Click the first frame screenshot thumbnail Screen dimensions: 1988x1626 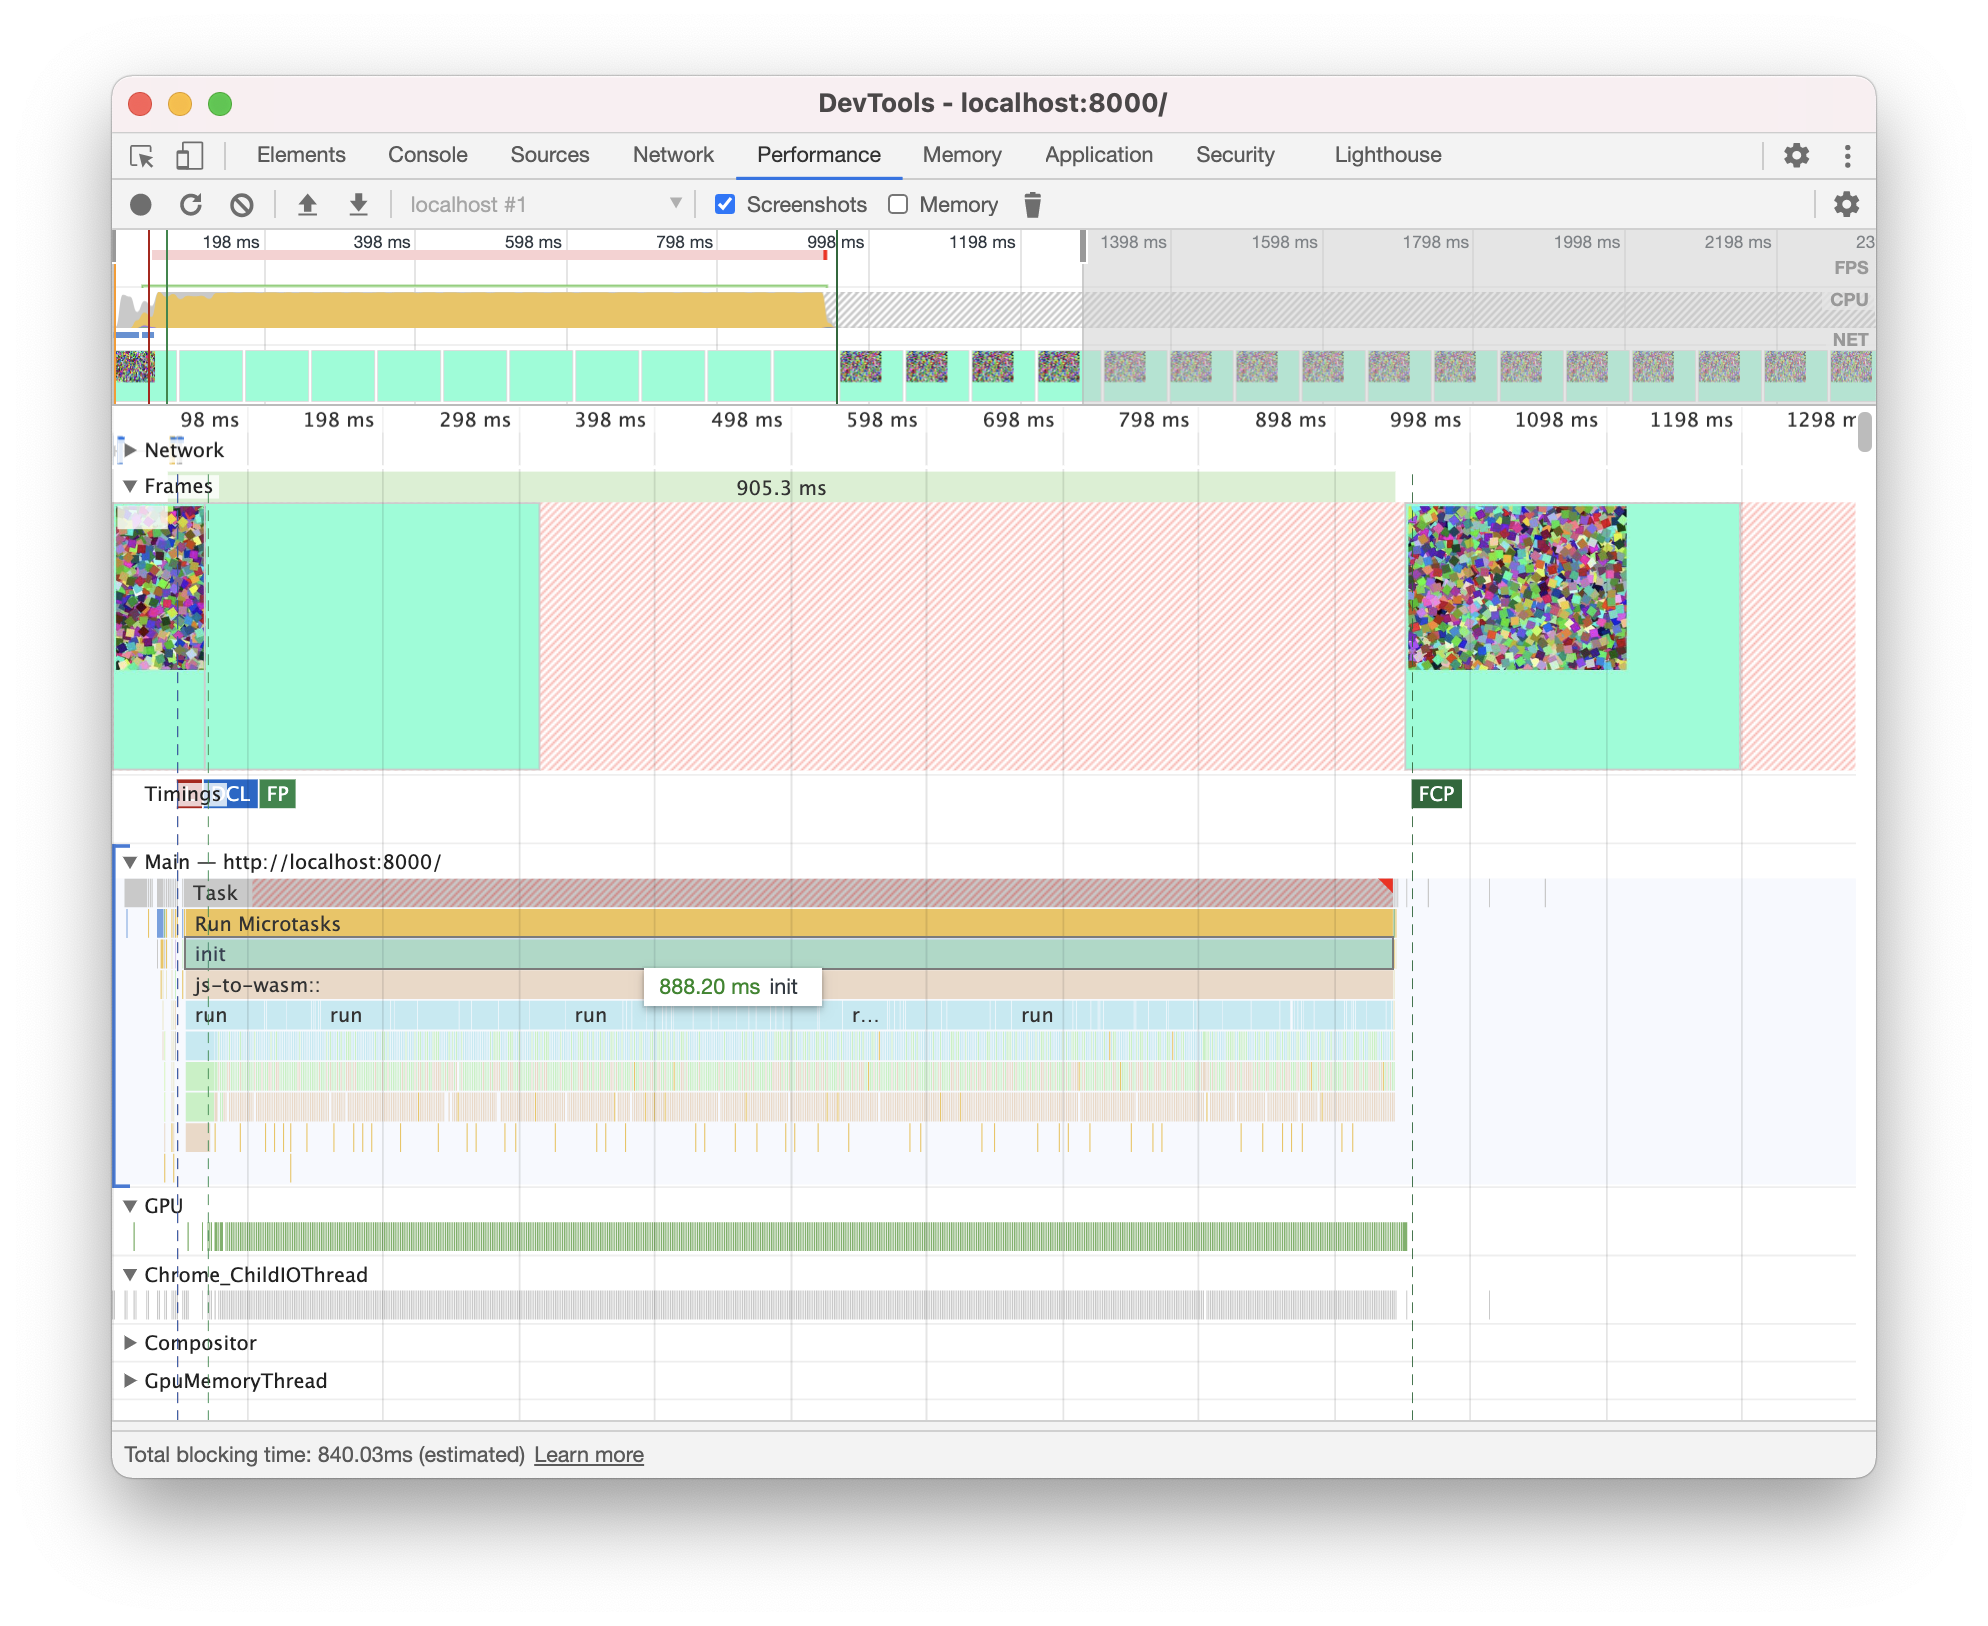pyautogui.click(x=160, y=588)
